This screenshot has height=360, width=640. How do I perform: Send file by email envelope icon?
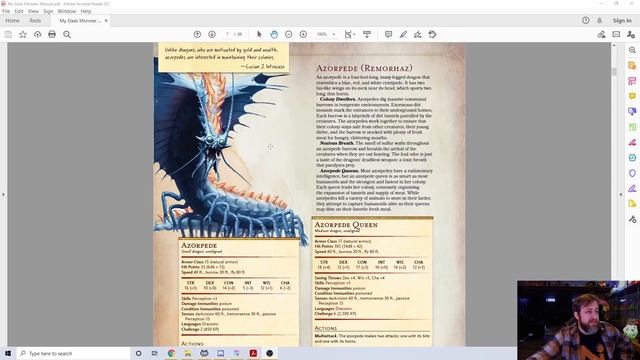(x=616, y=35)
